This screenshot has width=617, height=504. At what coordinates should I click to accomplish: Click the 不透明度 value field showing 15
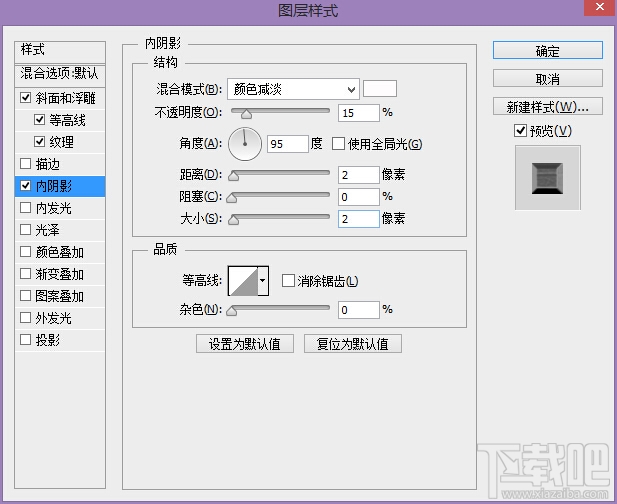coord(359,113)
